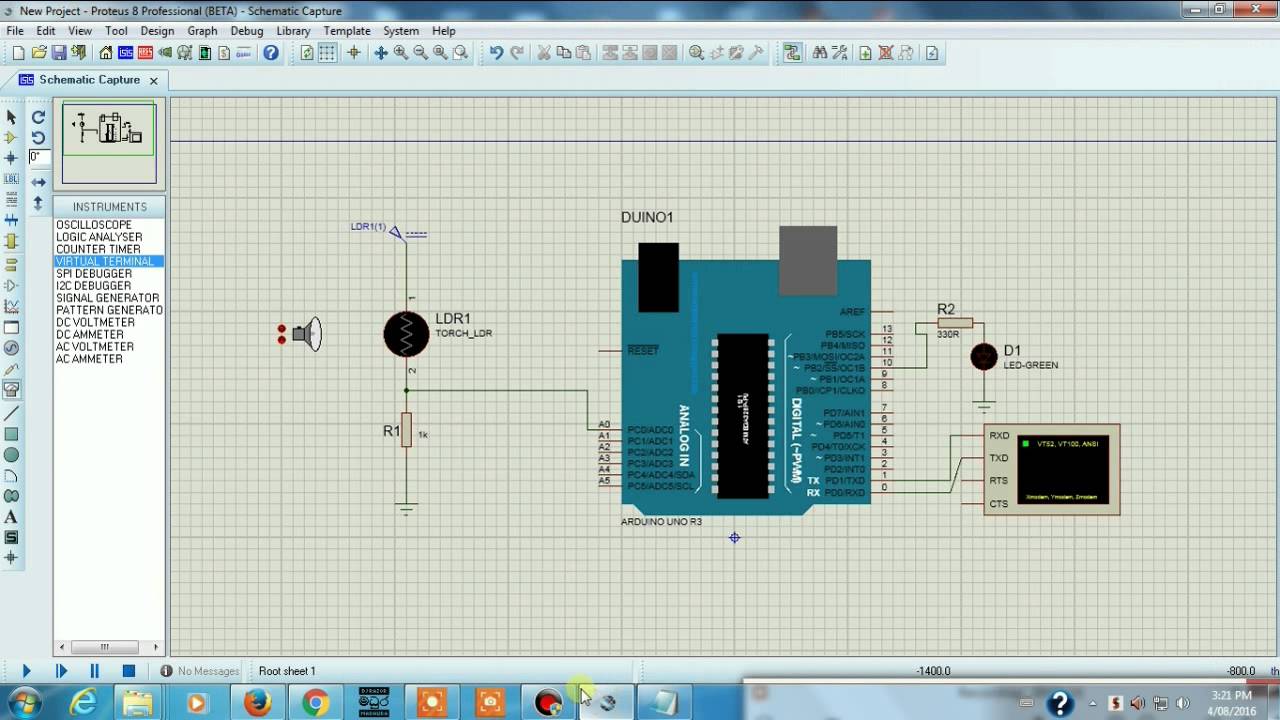This screenshot has height=720, width=1280.
Task: Create a new project with toolbar icon
Action: [18, 53]
